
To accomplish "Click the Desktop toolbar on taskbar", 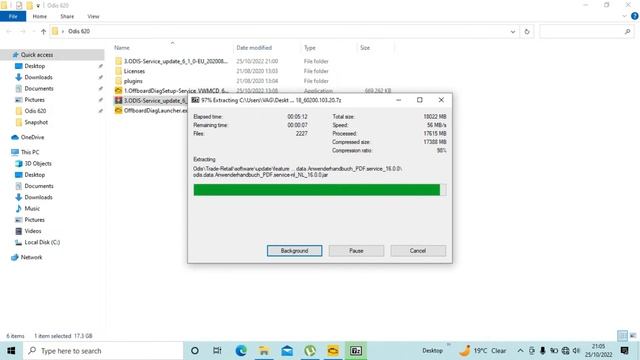I will (433, 351).
